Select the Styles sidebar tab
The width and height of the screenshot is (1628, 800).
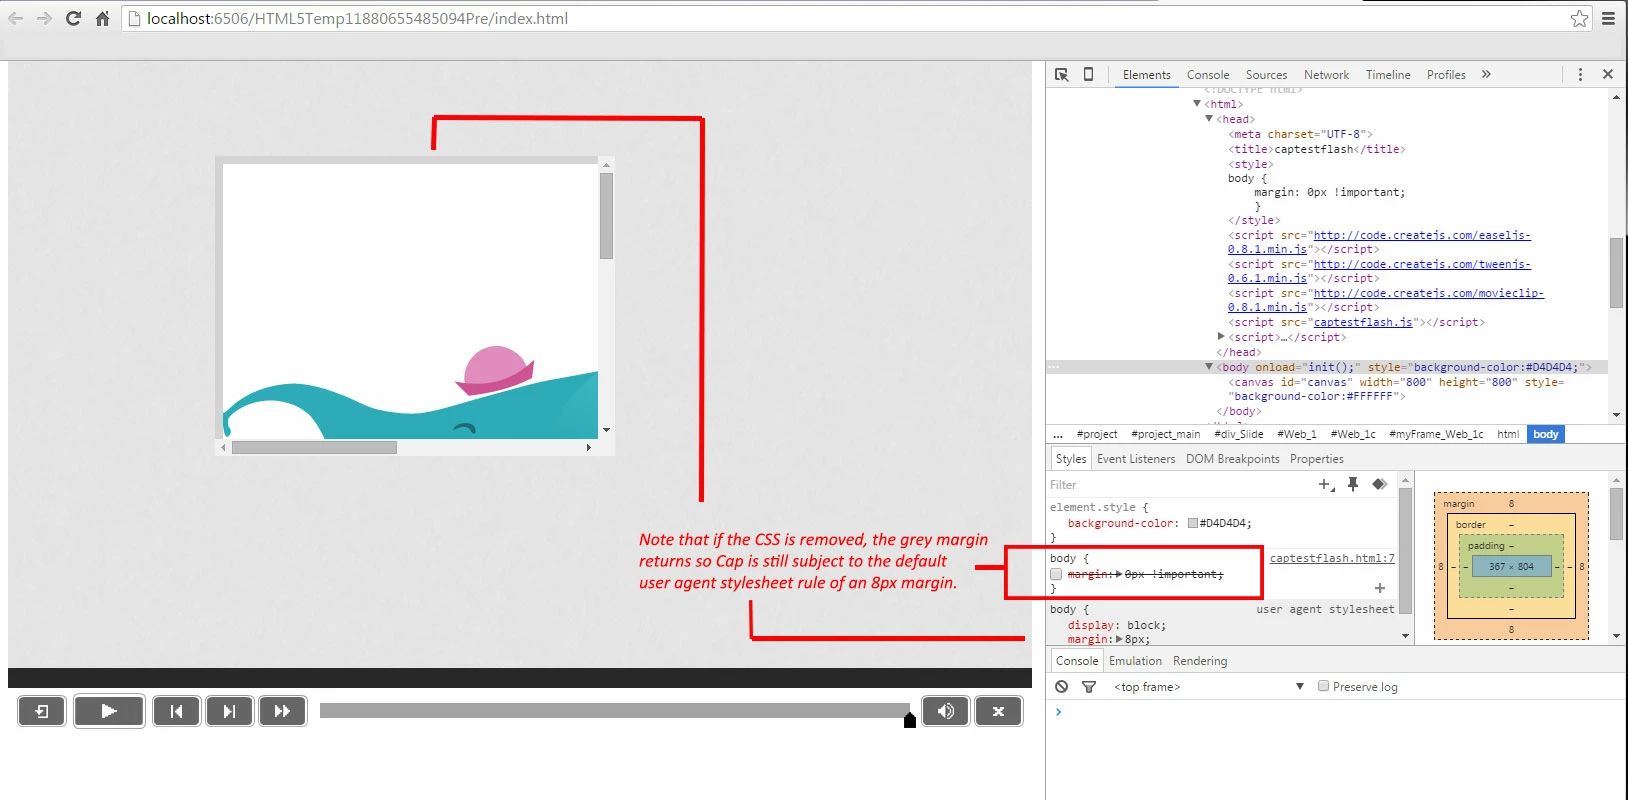coord(1070,459)
